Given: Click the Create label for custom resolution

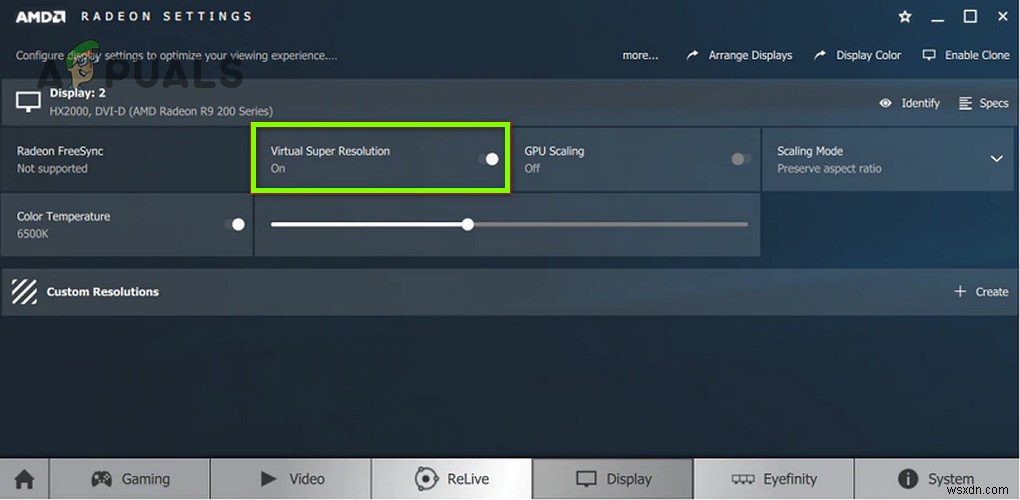Looking at the screenshot, I should (992, 292).
